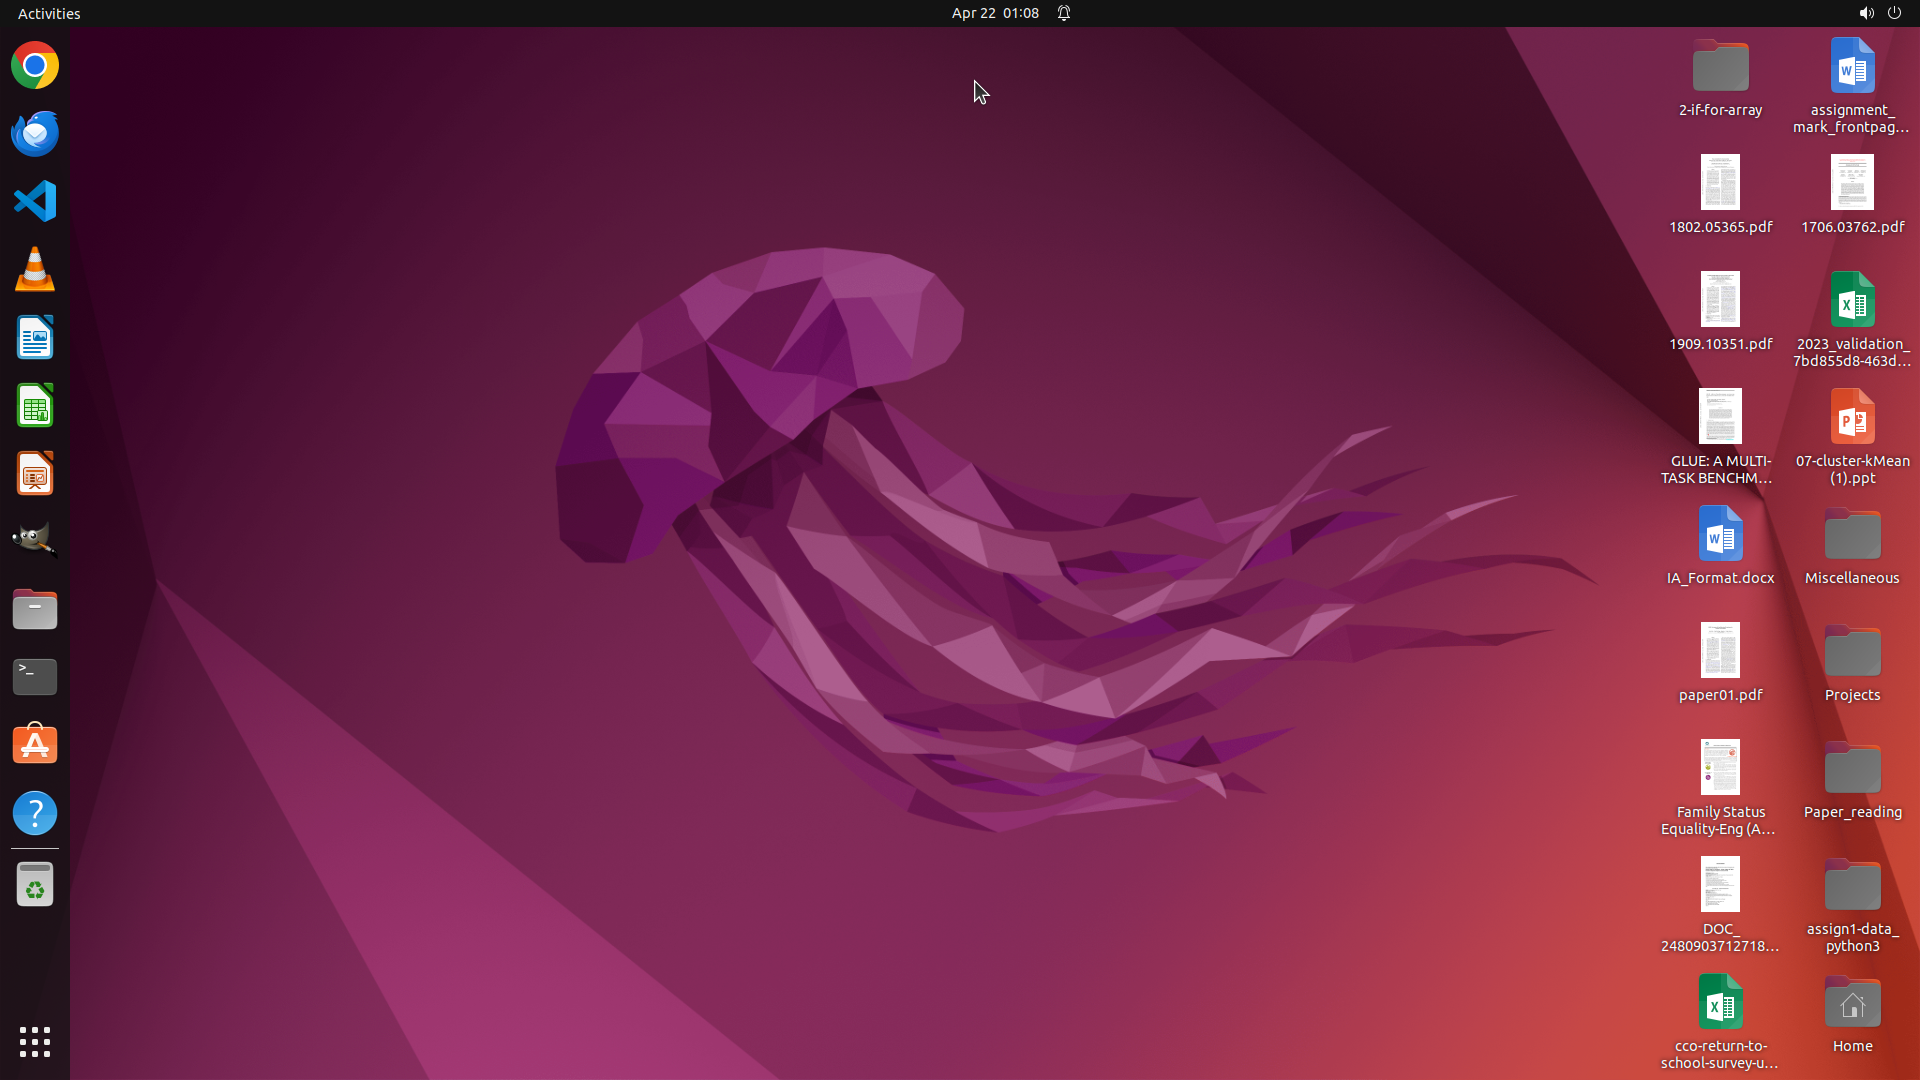The image size is (1920, 1080).
Task: Open LibreOffice Writer from dock
Action: pyautogui.click(x=35, y=338)
